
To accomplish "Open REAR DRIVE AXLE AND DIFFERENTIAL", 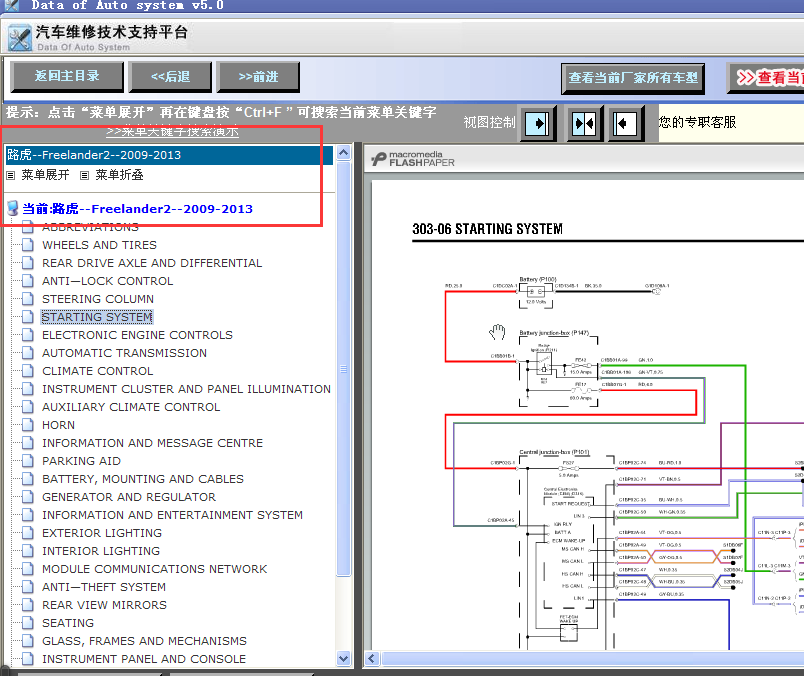I will tap(152, 263).
